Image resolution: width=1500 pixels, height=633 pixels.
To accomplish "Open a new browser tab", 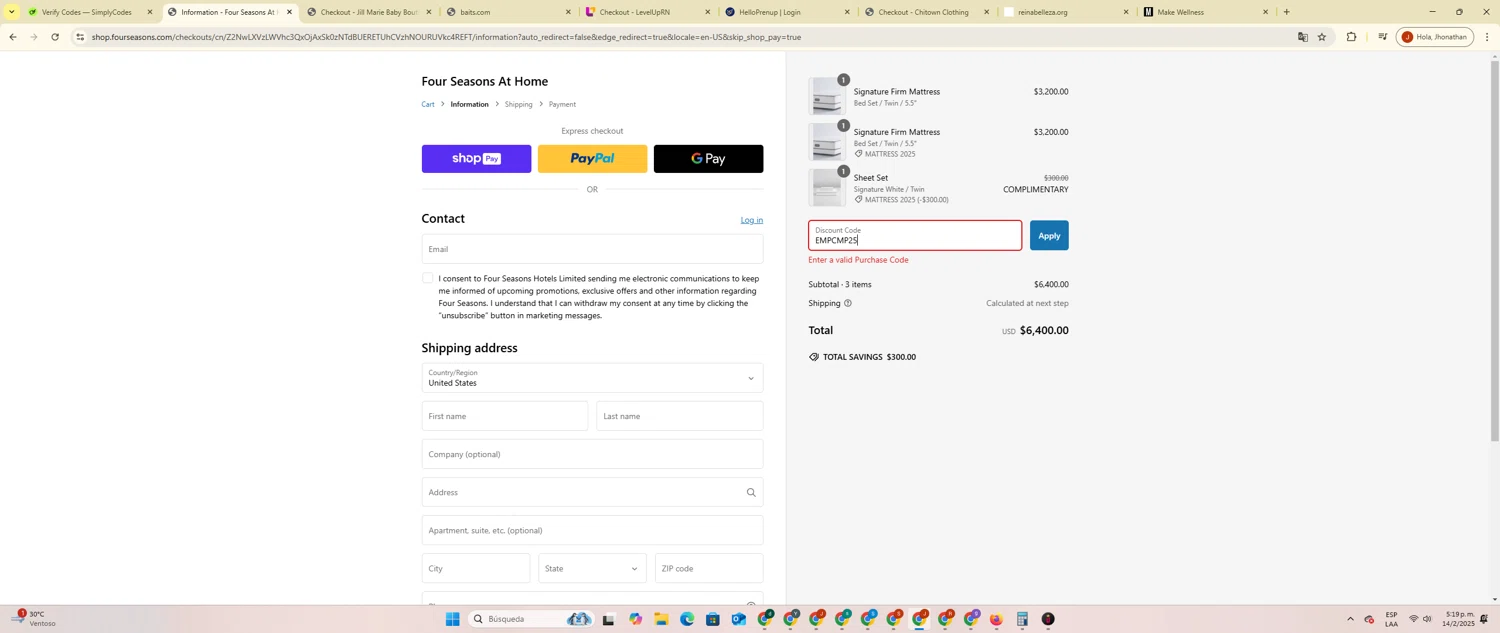I will point(1286,12).
